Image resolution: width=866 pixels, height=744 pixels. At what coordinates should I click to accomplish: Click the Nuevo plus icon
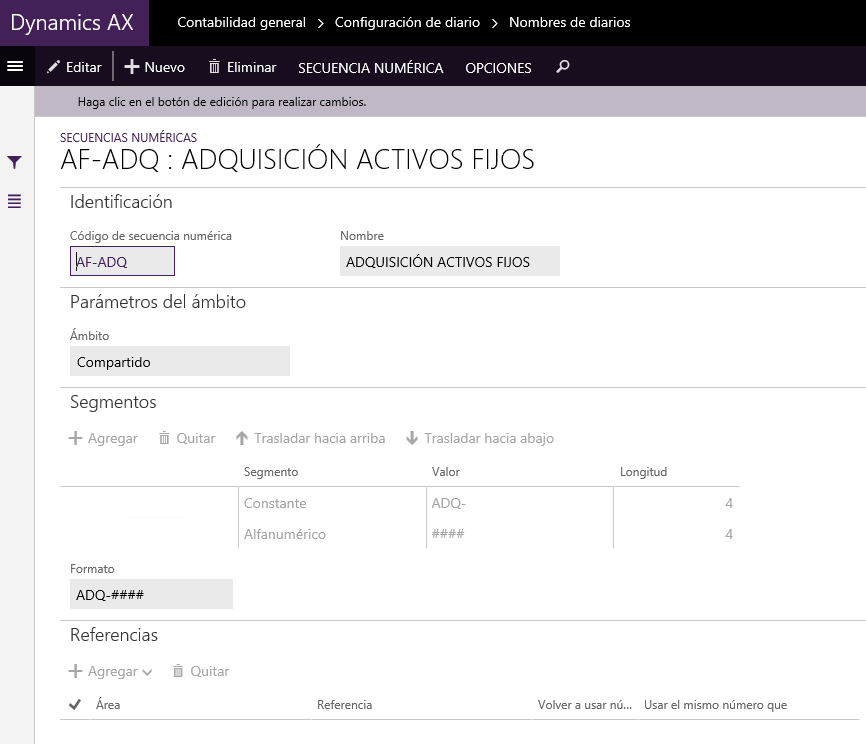click(131, 67)
